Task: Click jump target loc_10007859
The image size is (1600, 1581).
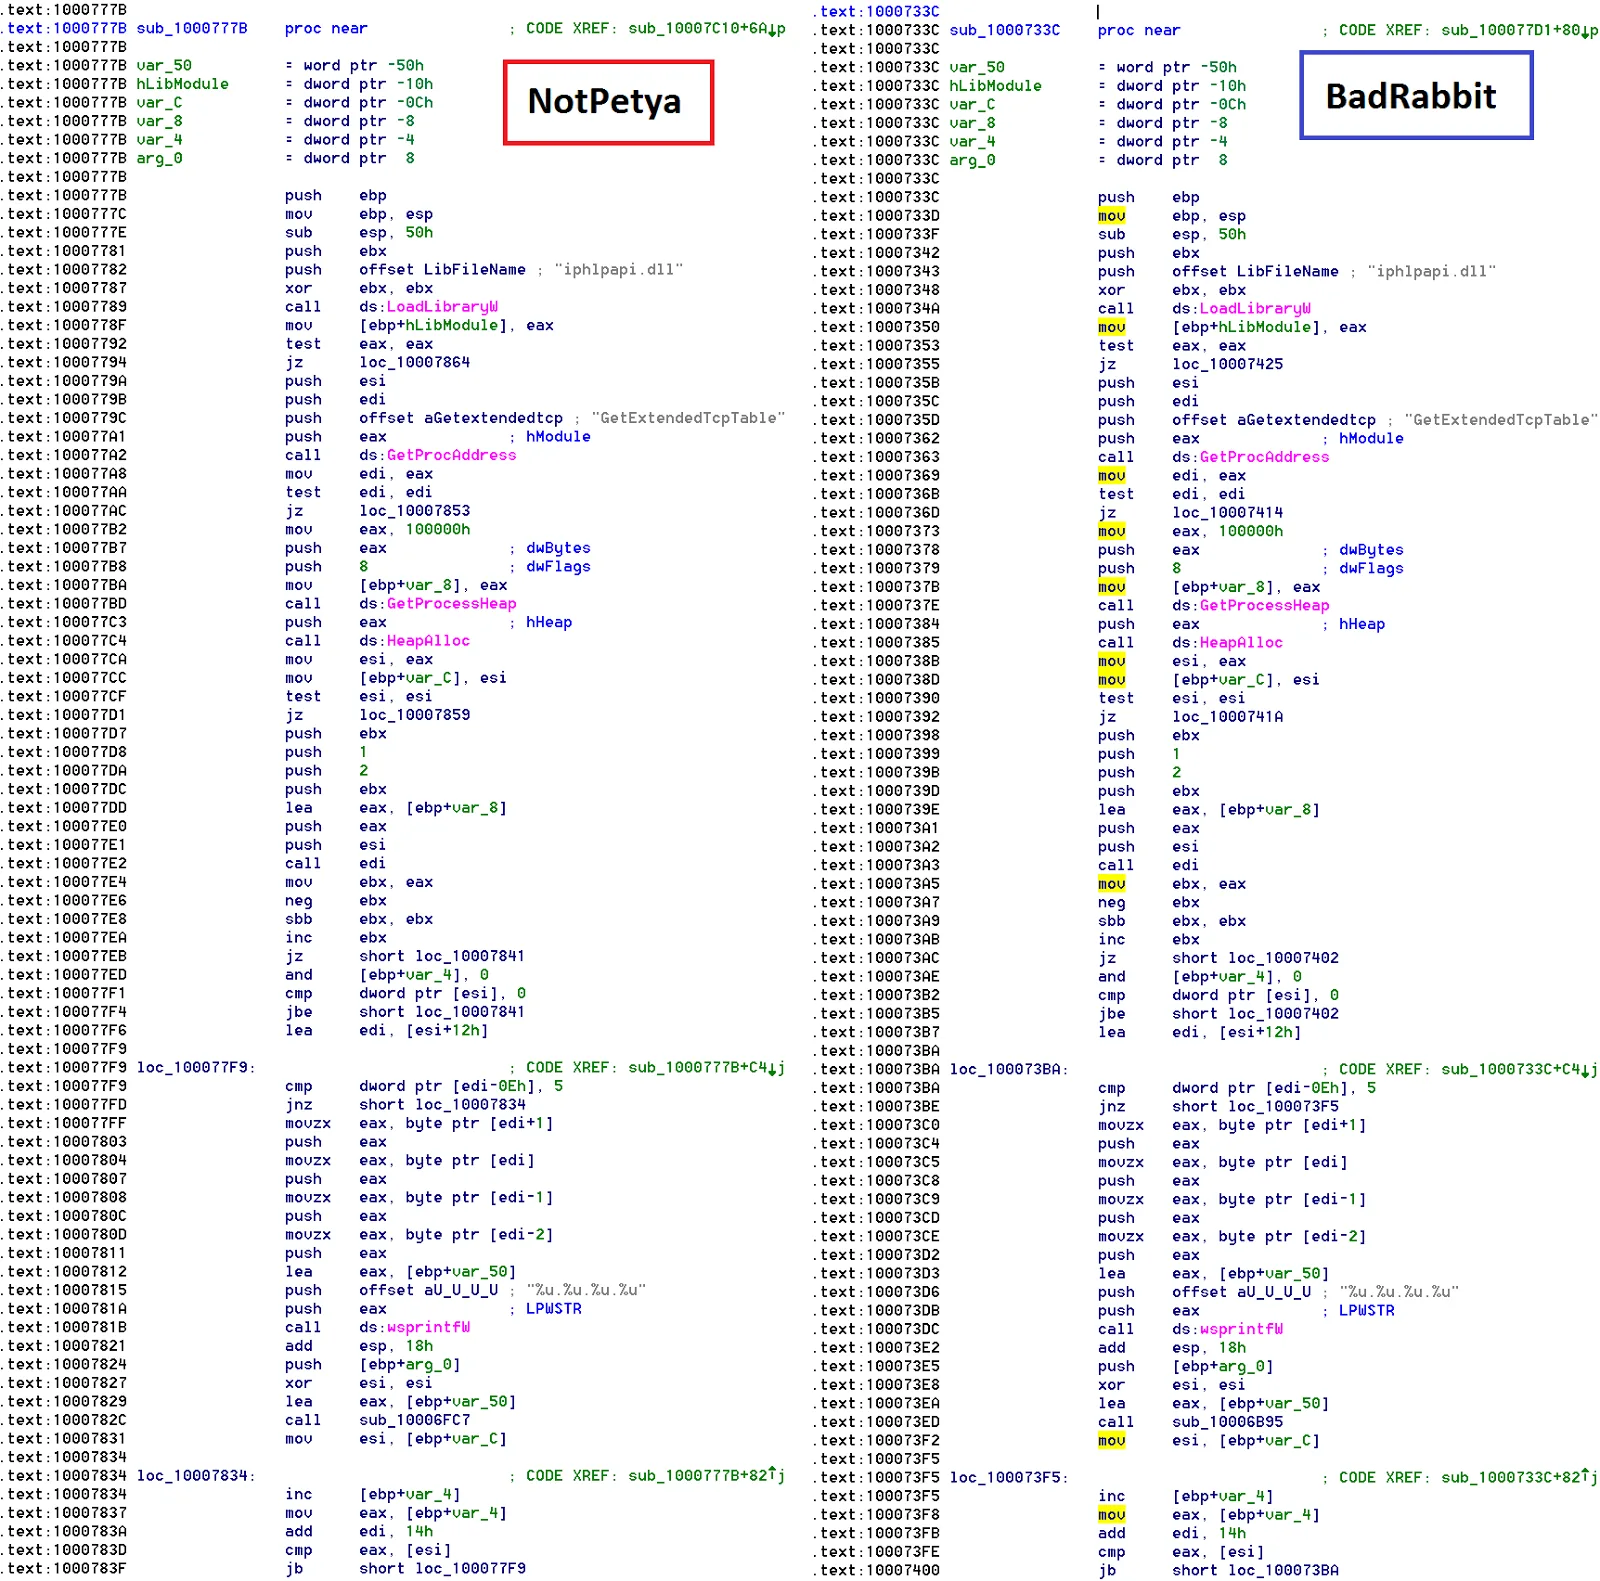Action: click(414, 715)
